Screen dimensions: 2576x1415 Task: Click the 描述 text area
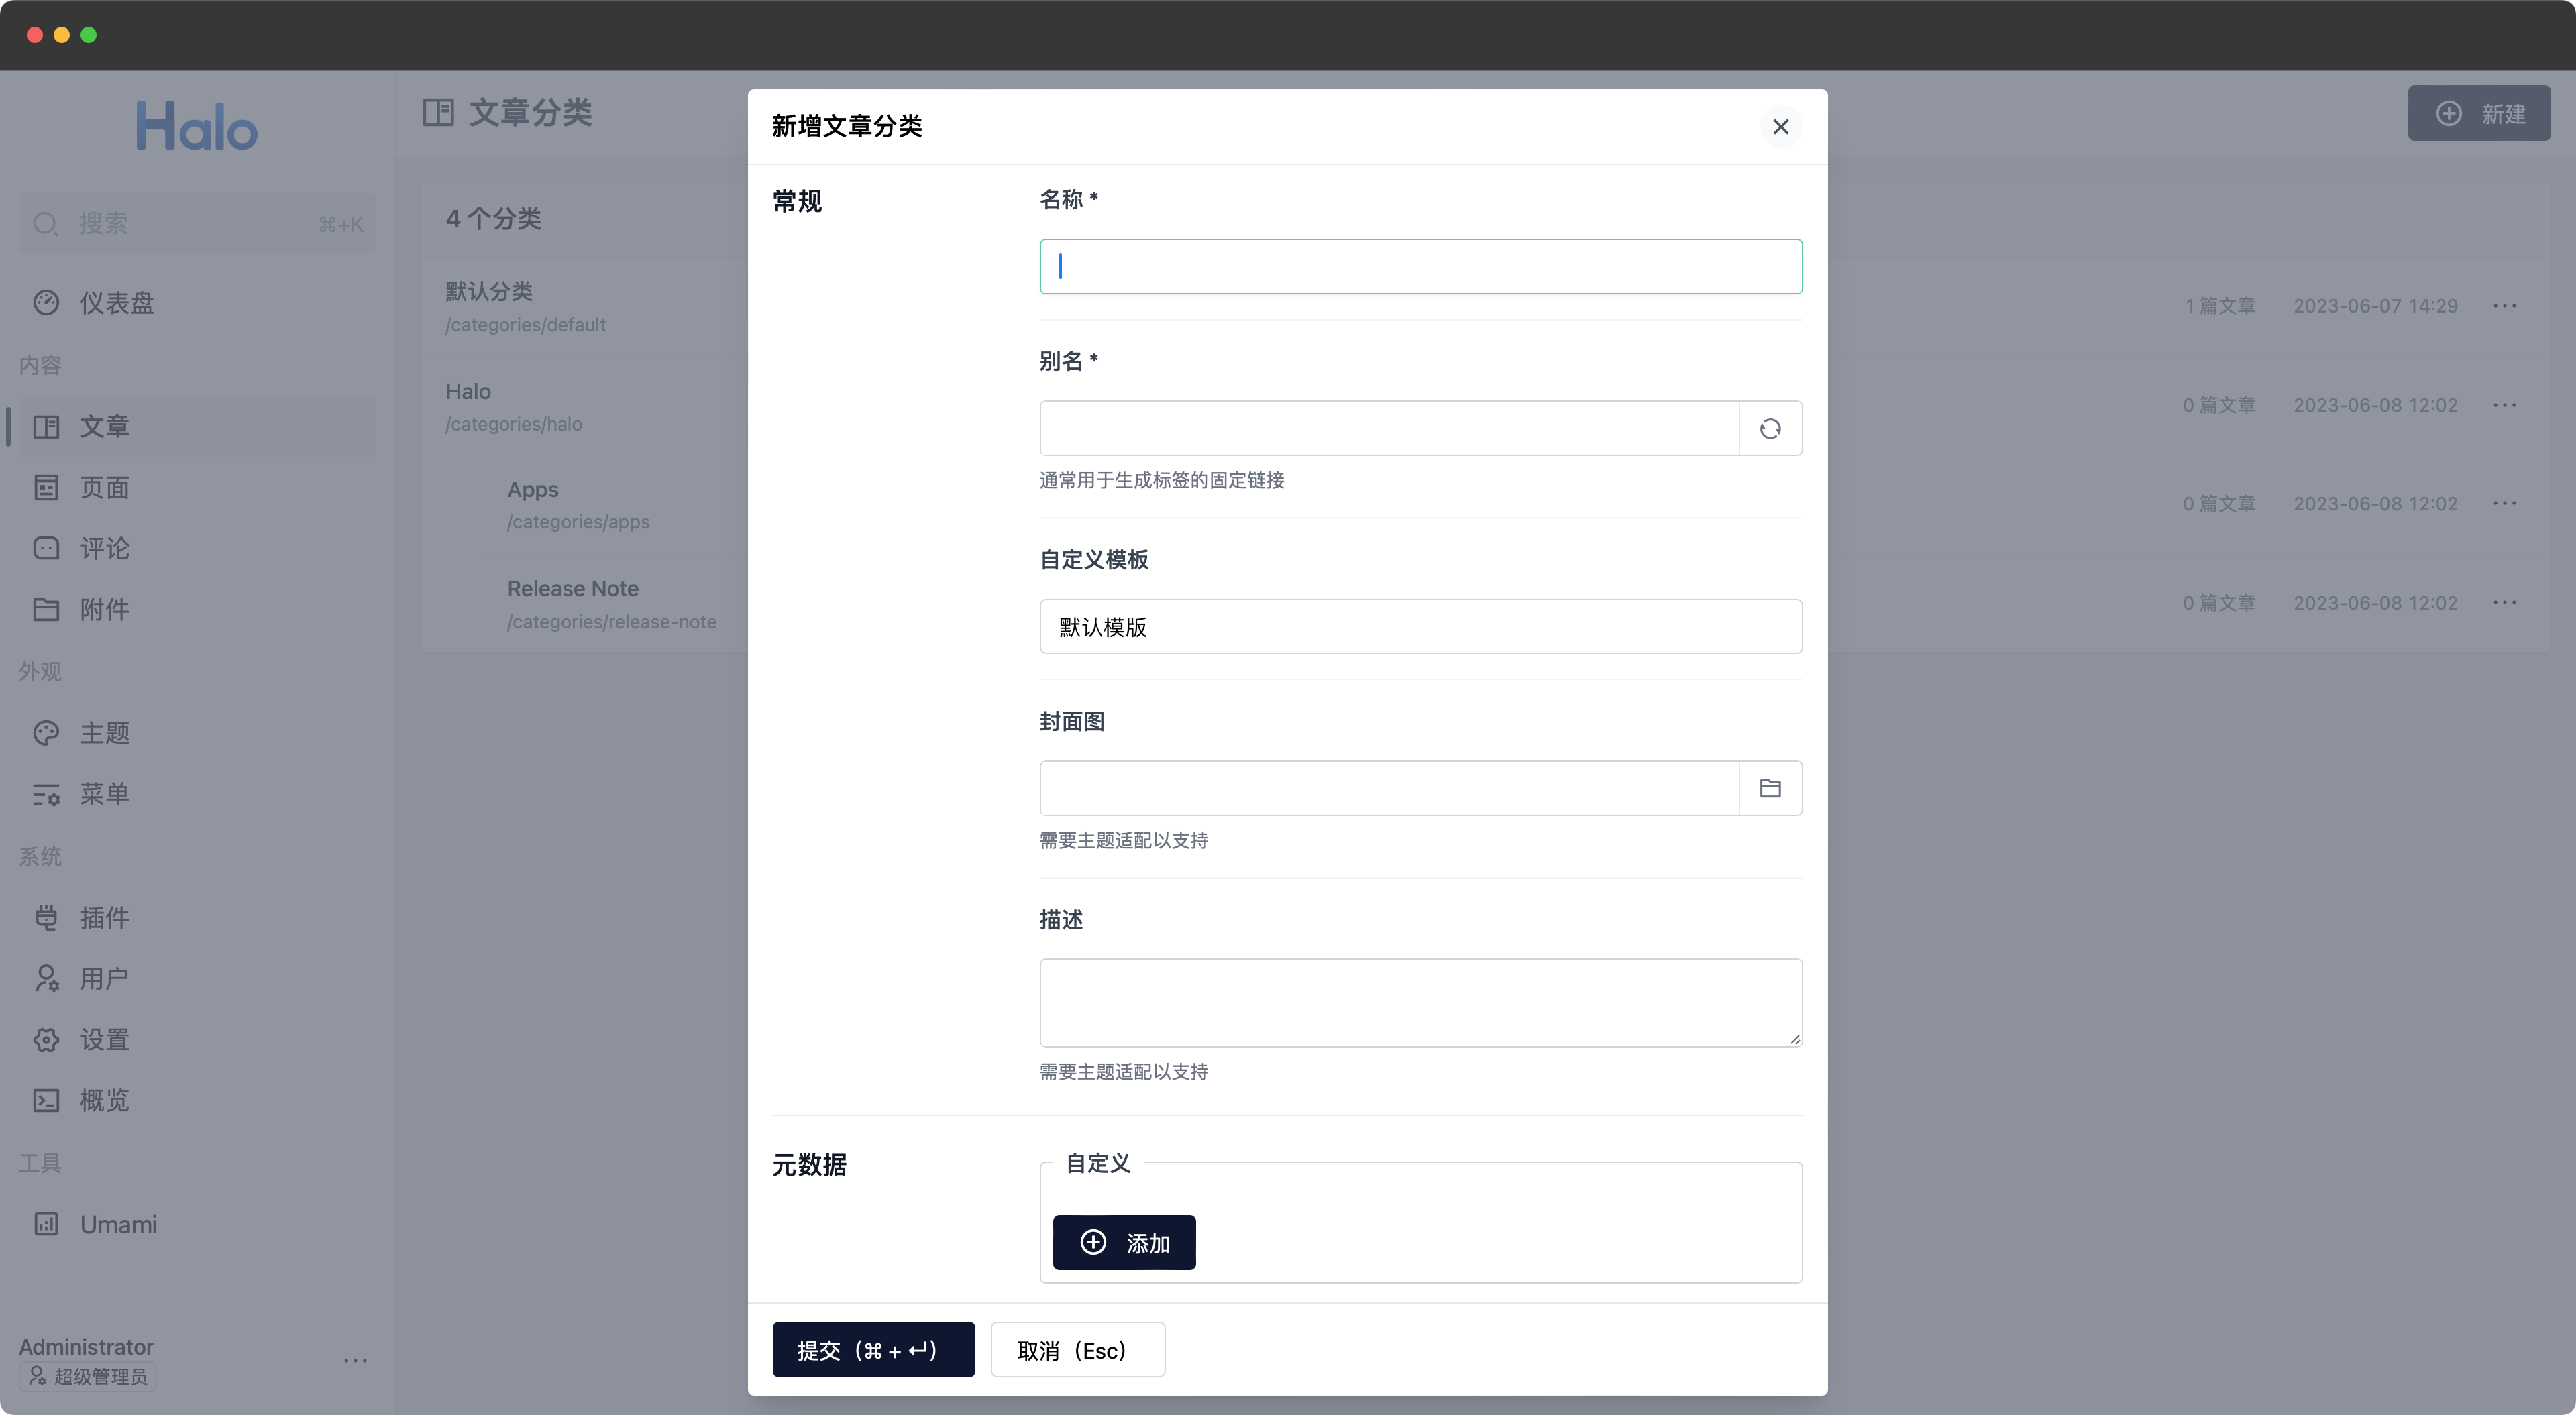1420,1002
